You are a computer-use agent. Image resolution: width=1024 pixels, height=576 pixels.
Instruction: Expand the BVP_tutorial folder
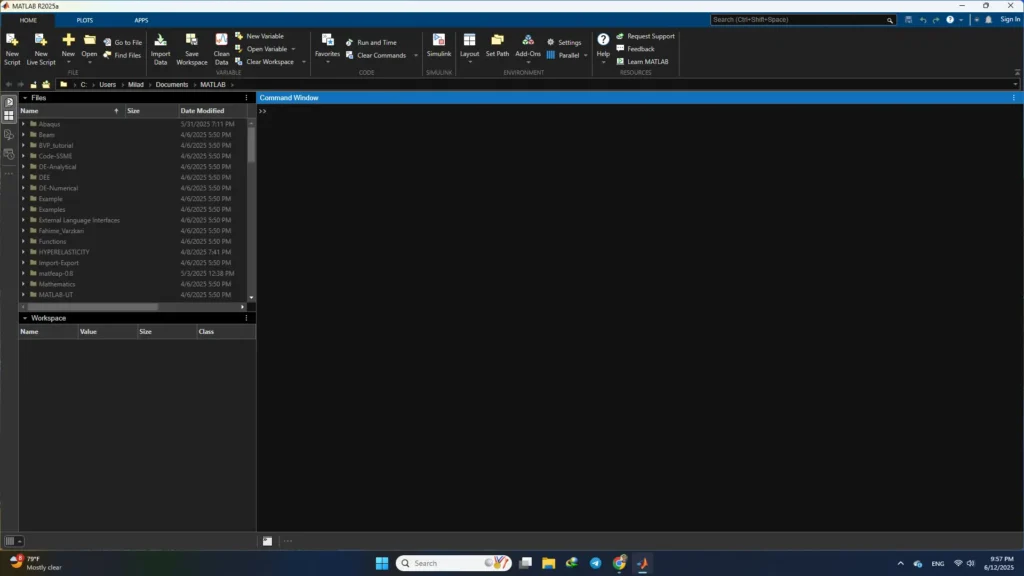tap(24, 145)
